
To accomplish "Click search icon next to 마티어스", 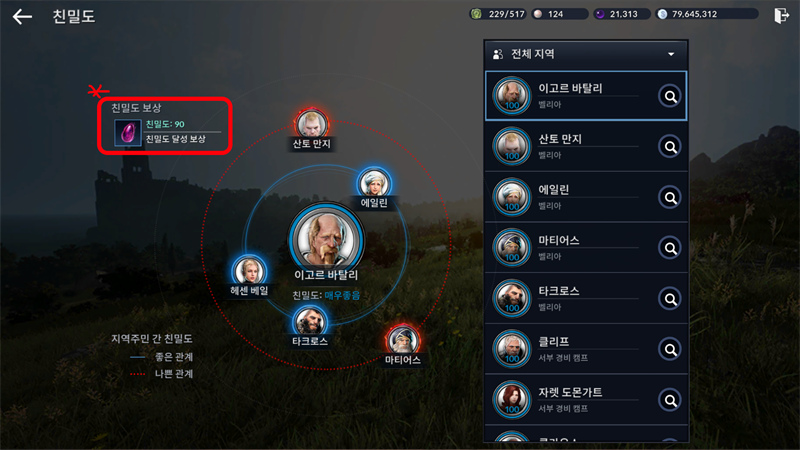I will coord(670,248).
